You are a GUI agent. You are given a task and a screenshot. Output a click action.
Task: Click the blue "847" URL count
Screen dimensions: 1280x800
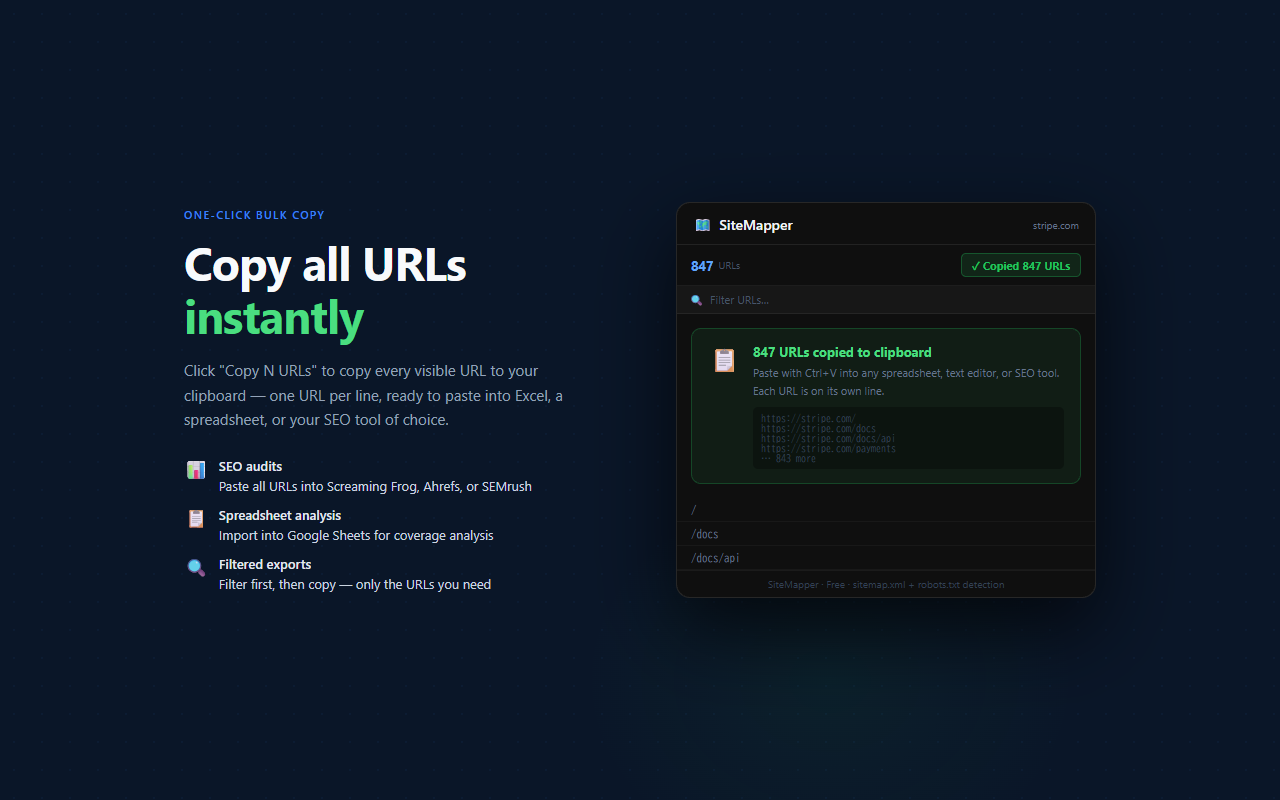tap(702, 266)
